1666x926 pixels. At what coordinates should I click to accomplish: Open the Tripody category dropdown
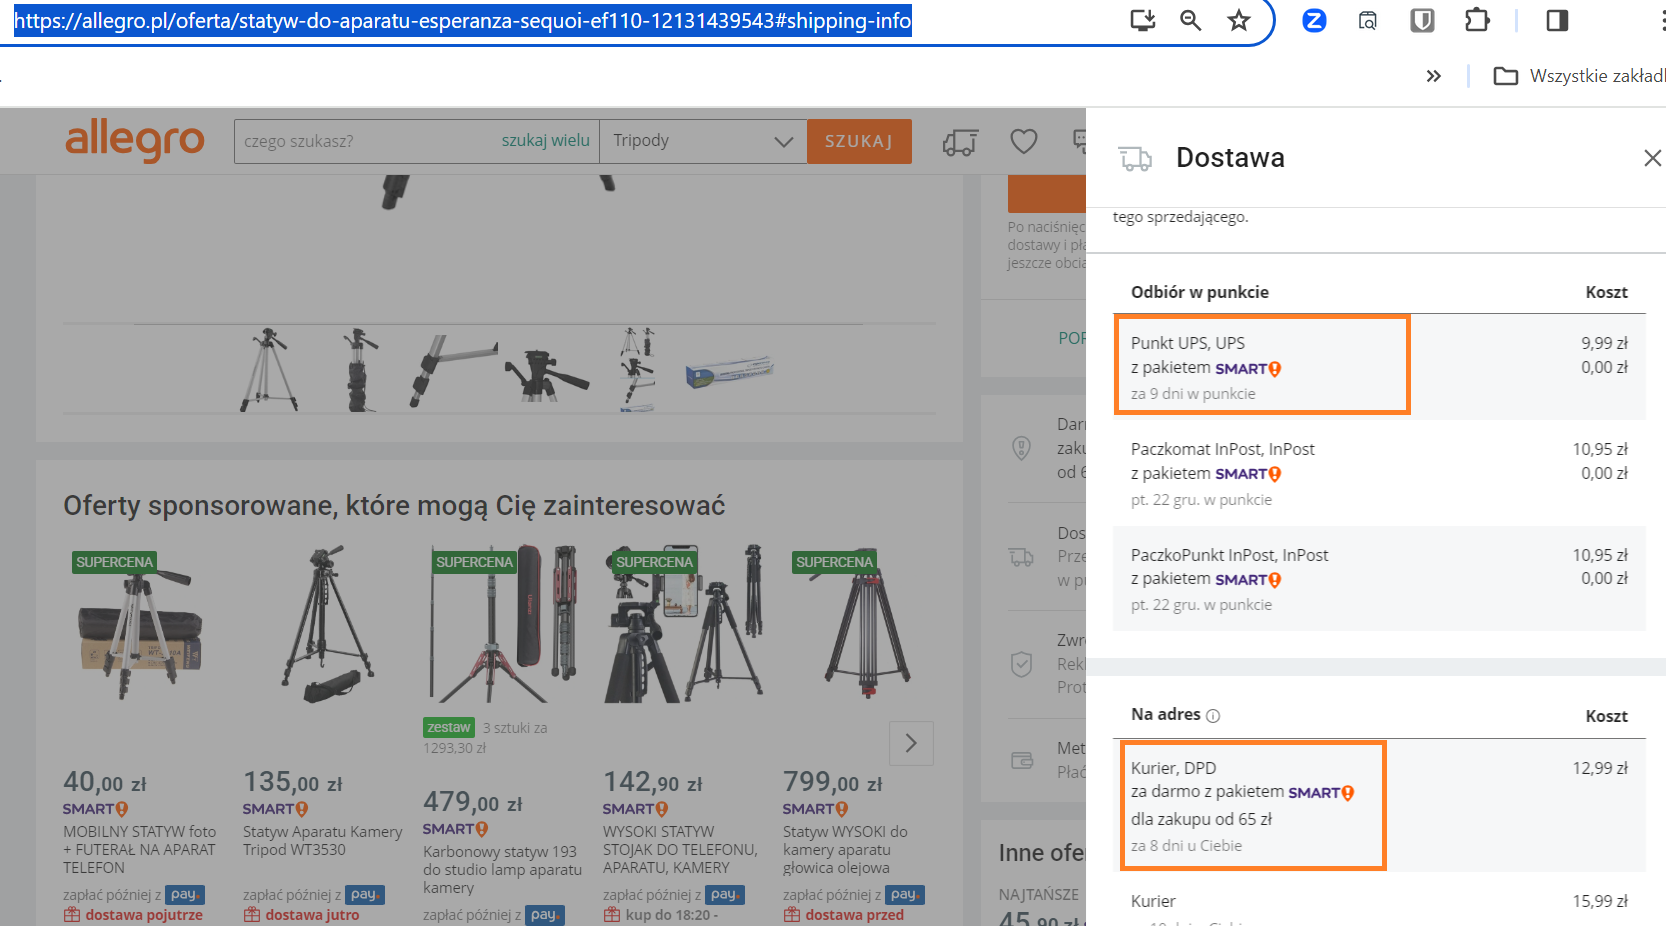click(703, 141)
